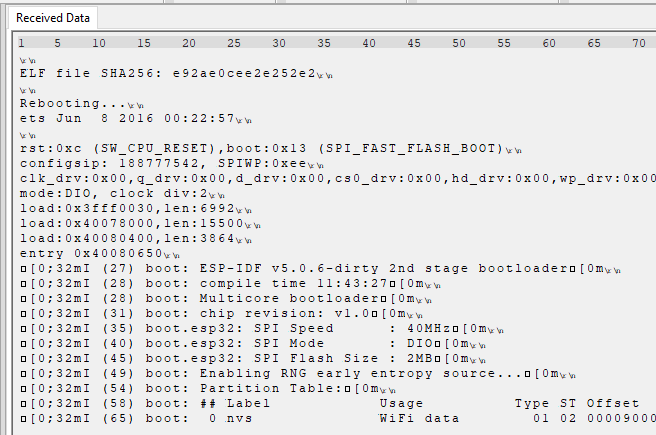
Task: Click the entry 0x40080650 line
Action: [x=100, y=253]
